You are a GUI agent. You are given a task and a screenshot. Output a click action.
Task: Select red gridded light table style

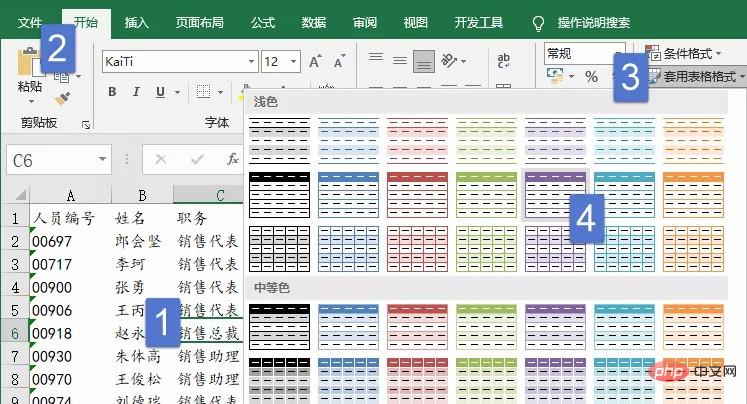tap(417, 249)
